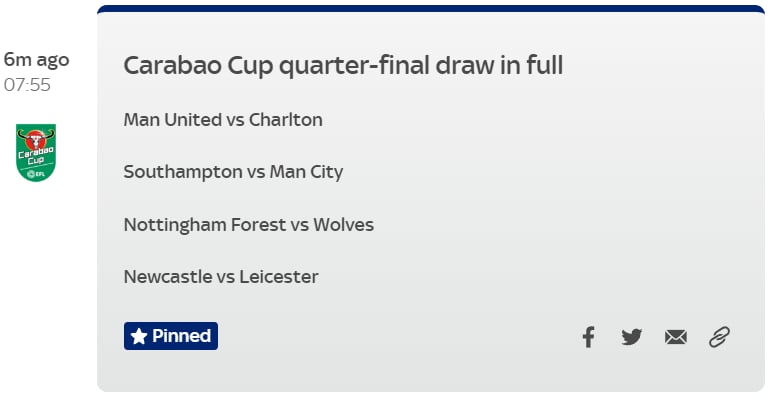The image size is (772, 399).
Task: Open the Carabao Cup EFL logo
Action: coord(36,153)
